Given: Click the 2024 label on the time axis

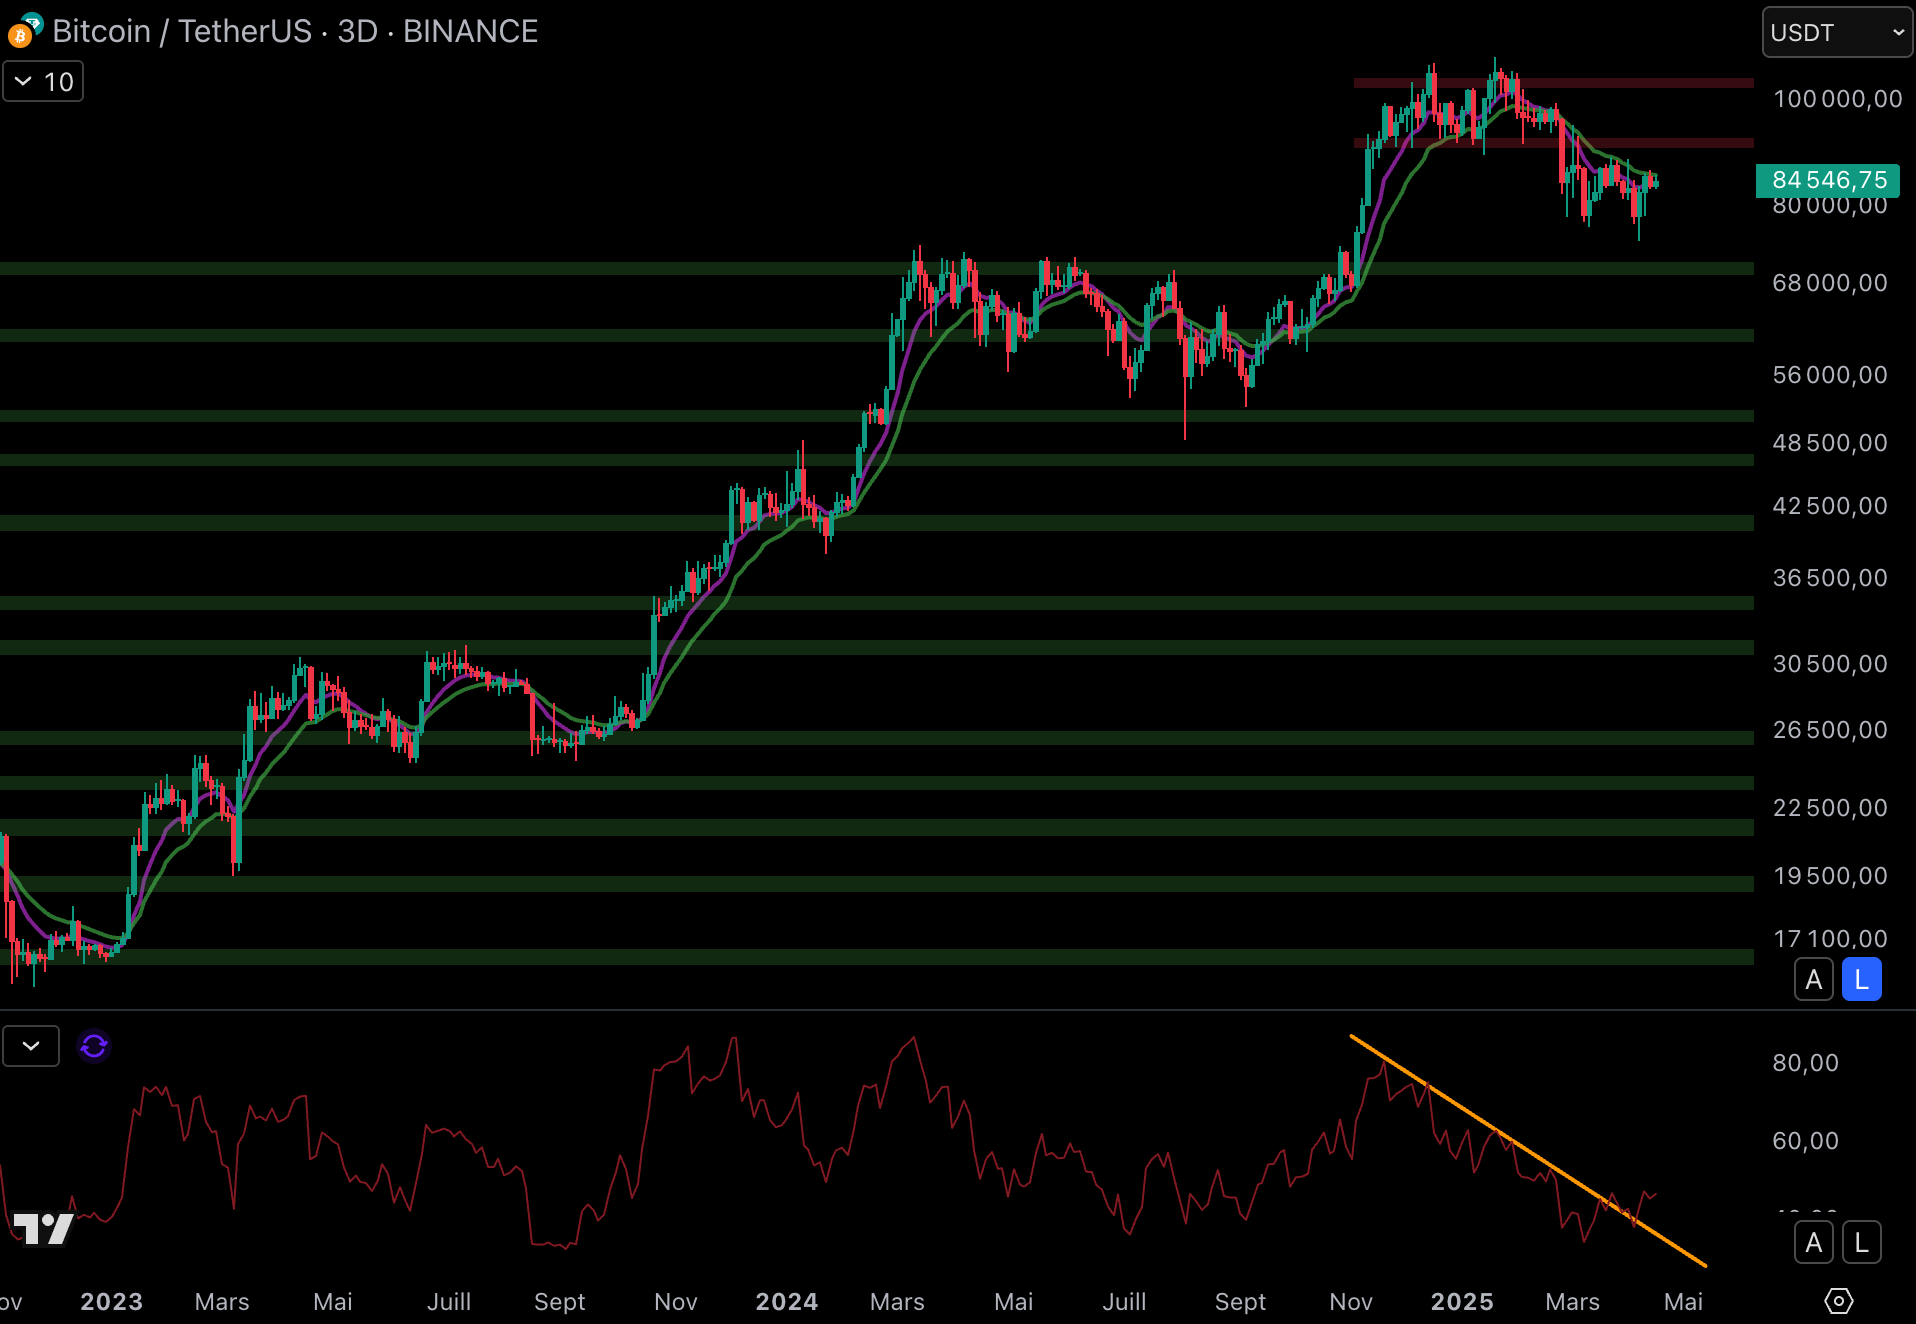Looking at the screenshot, I should [x=786, y=1301].
